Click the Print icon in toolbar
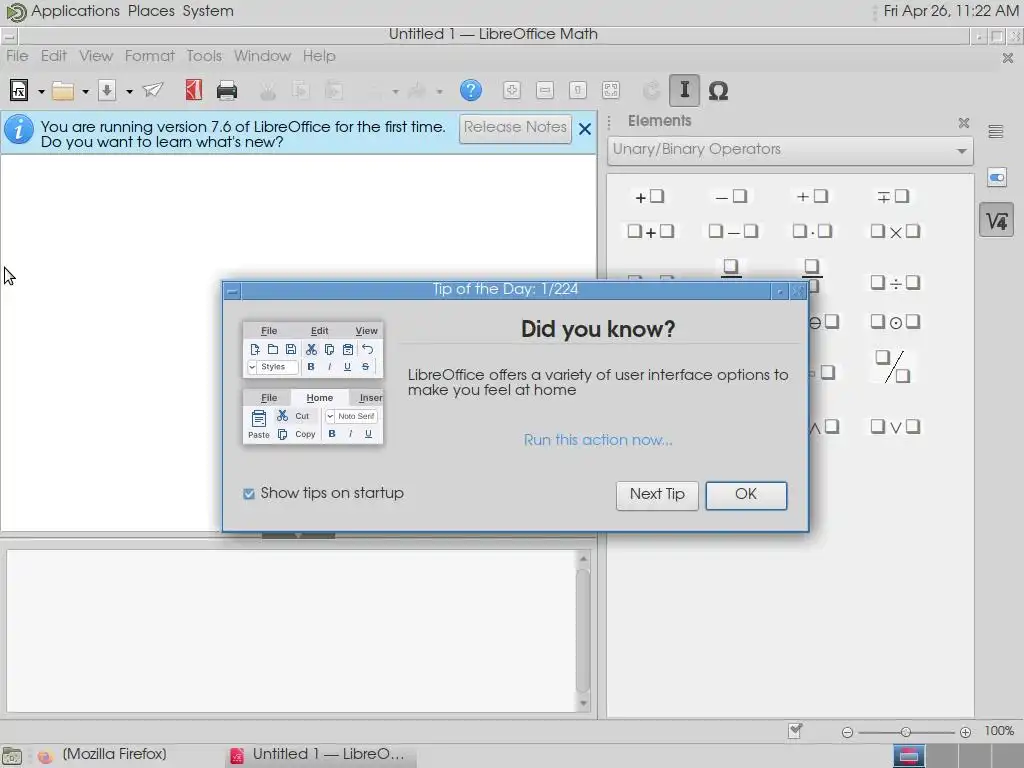 click(x=227, y=90)
